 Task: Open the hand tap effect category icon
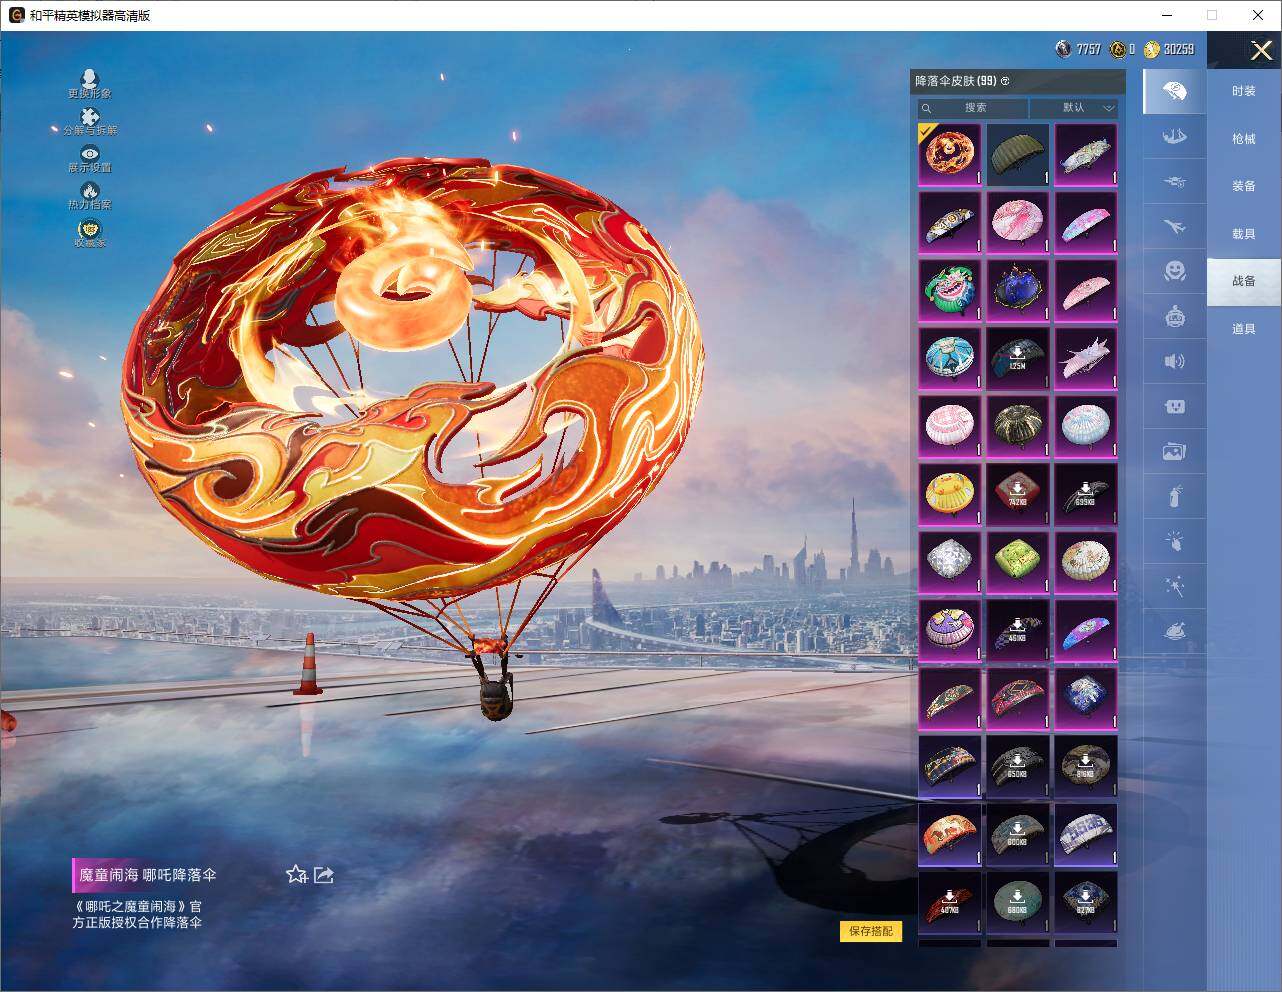tap(1175, 541)
